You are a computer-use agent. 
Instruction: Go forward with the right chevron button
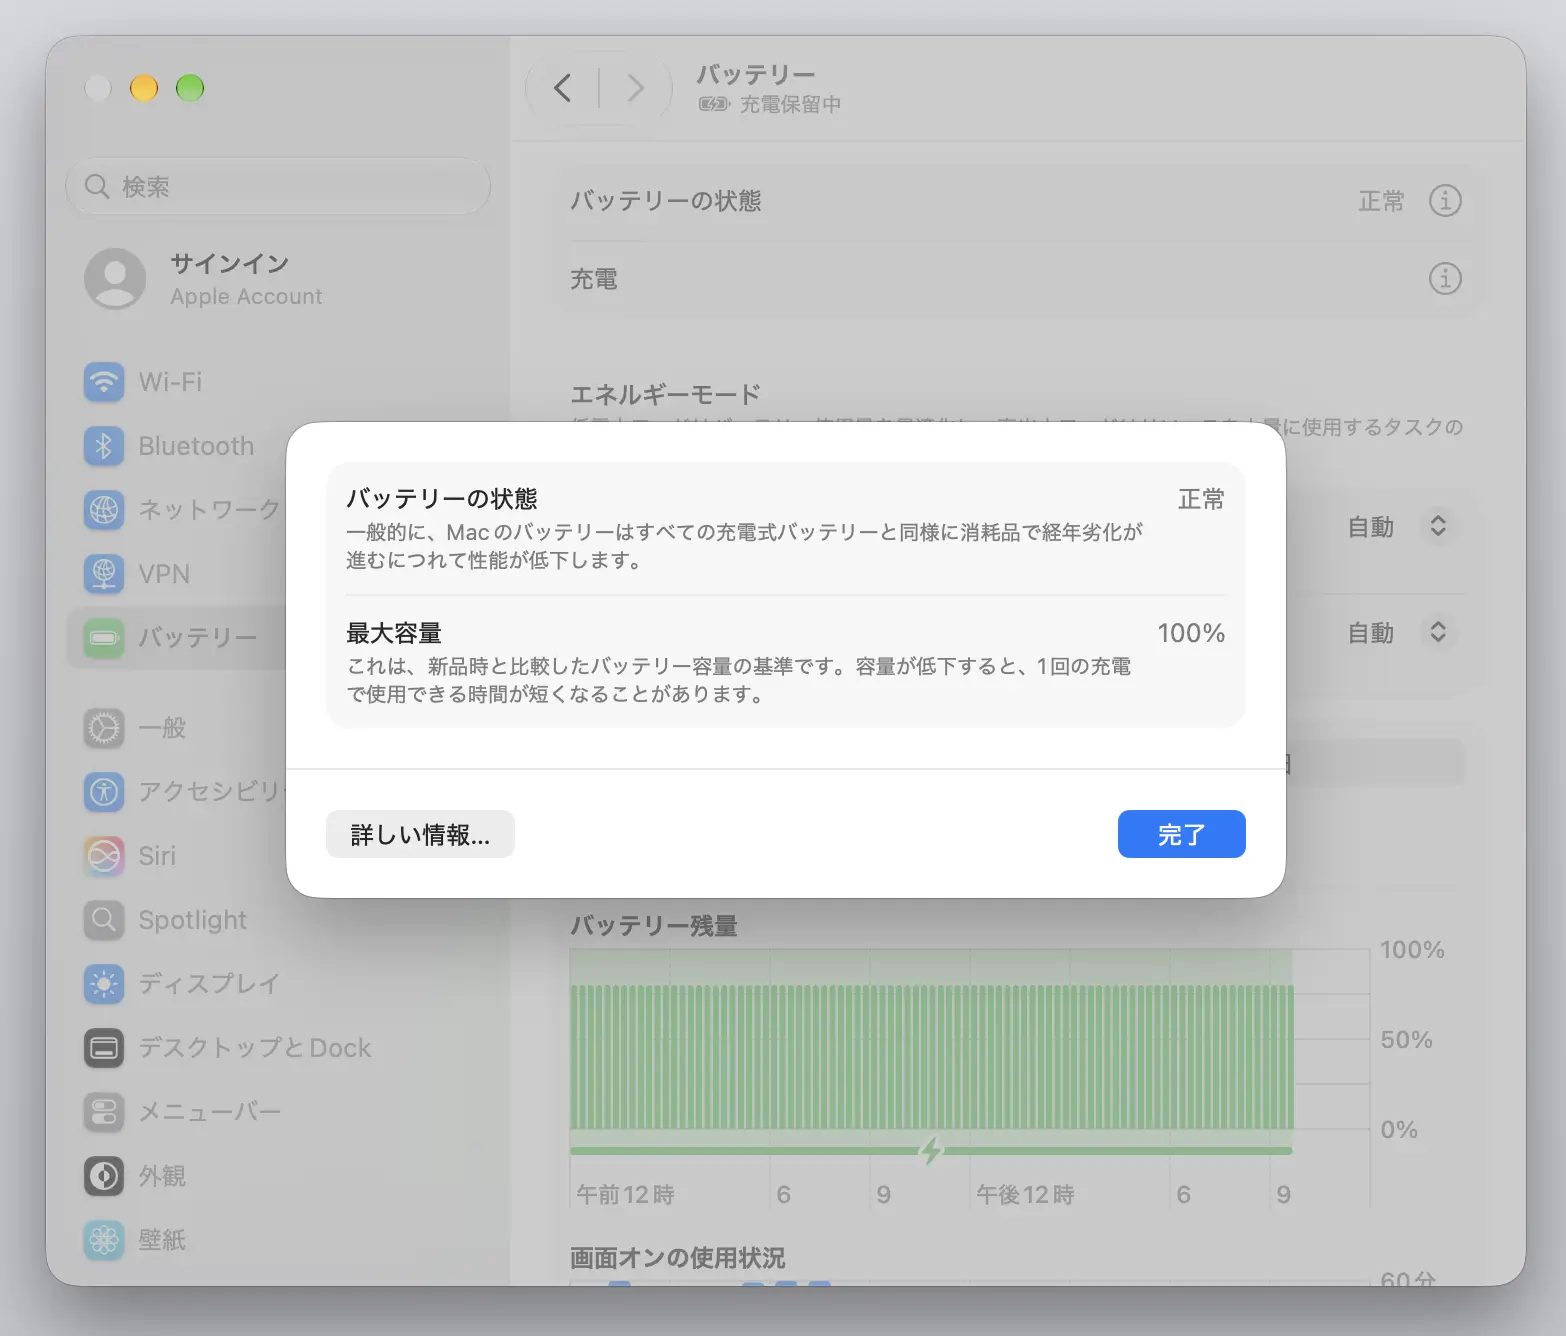pyautogui.click(x=635, y=88)
